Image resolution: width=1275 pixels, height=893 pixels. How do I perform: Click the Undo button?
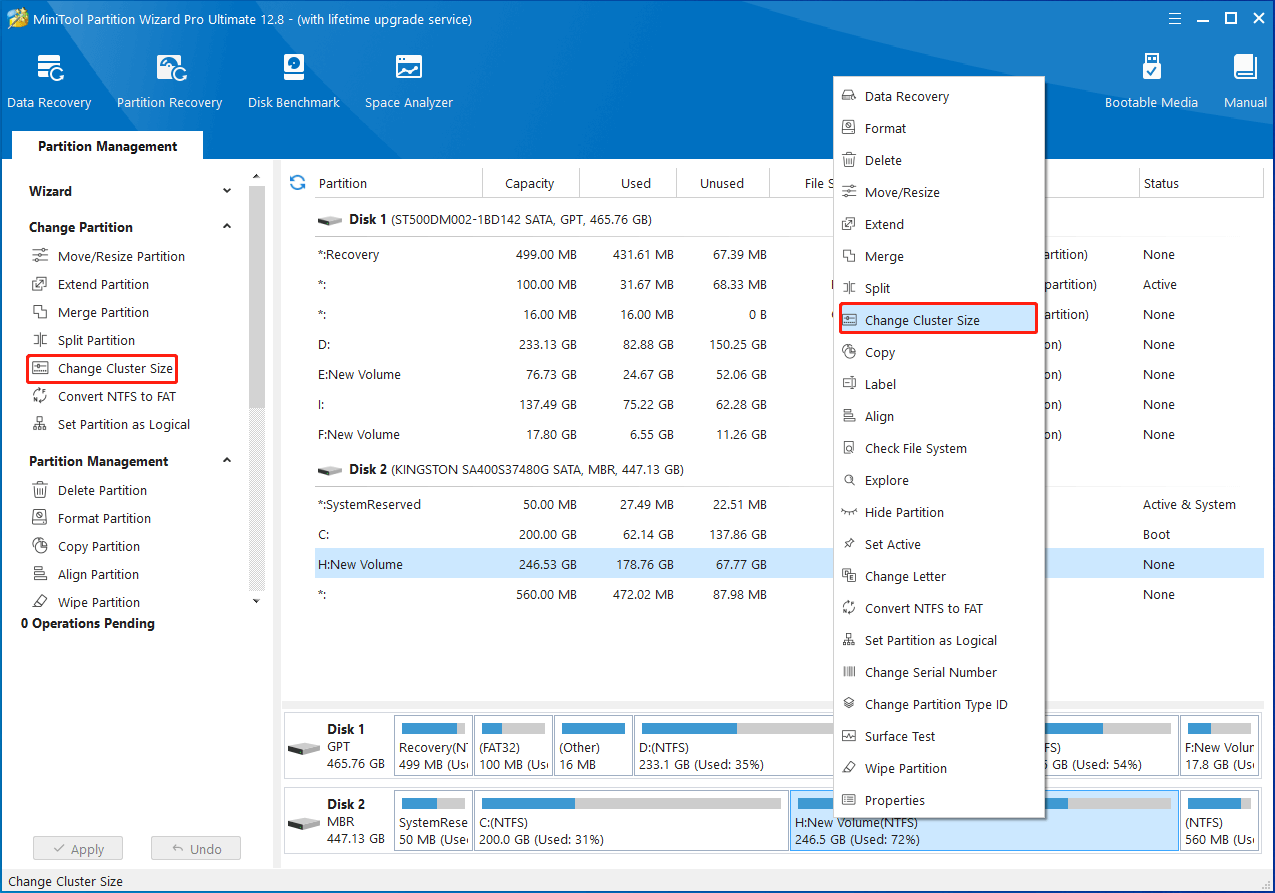click(195, 848)
